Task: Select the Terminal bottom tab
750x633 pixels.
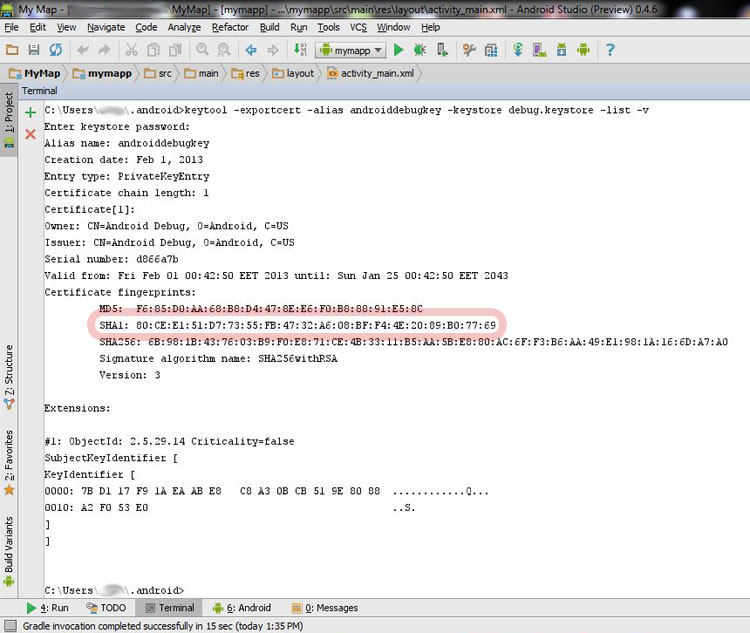Action: [x=169, y=608]
